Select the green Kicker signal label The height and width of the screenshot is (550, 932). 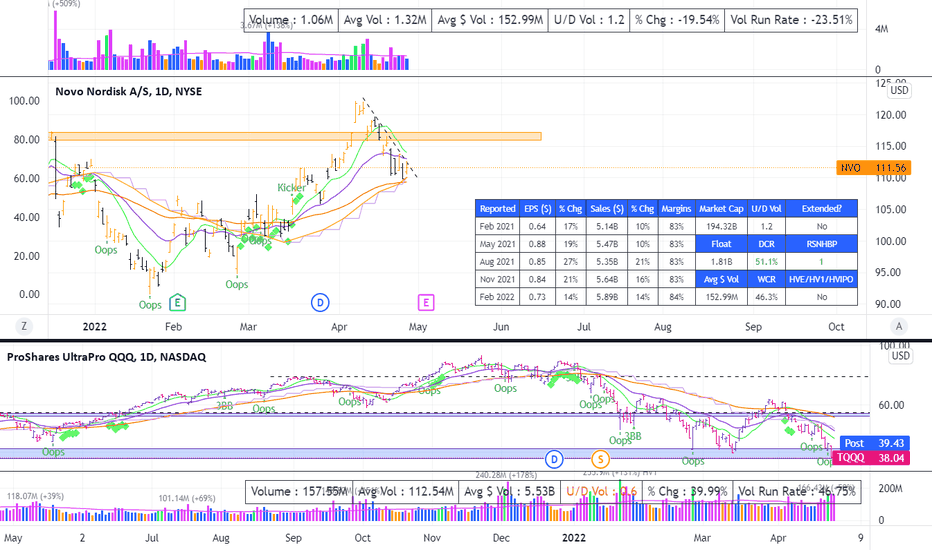(291, 187)
